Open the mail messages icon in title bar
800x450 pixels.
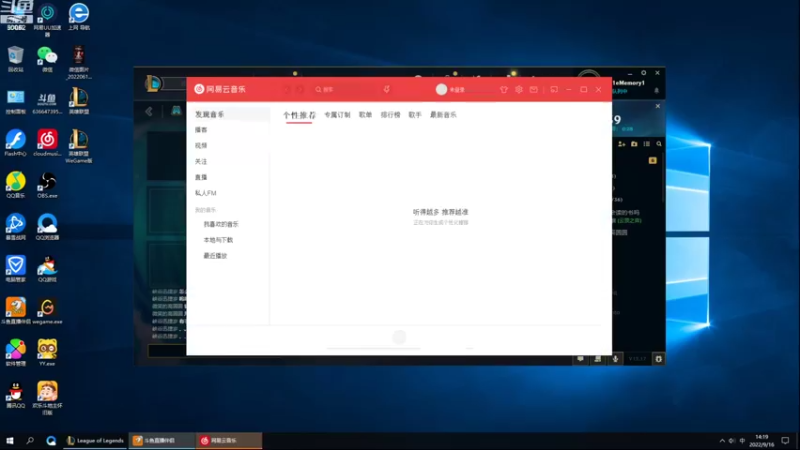point(533,89)
